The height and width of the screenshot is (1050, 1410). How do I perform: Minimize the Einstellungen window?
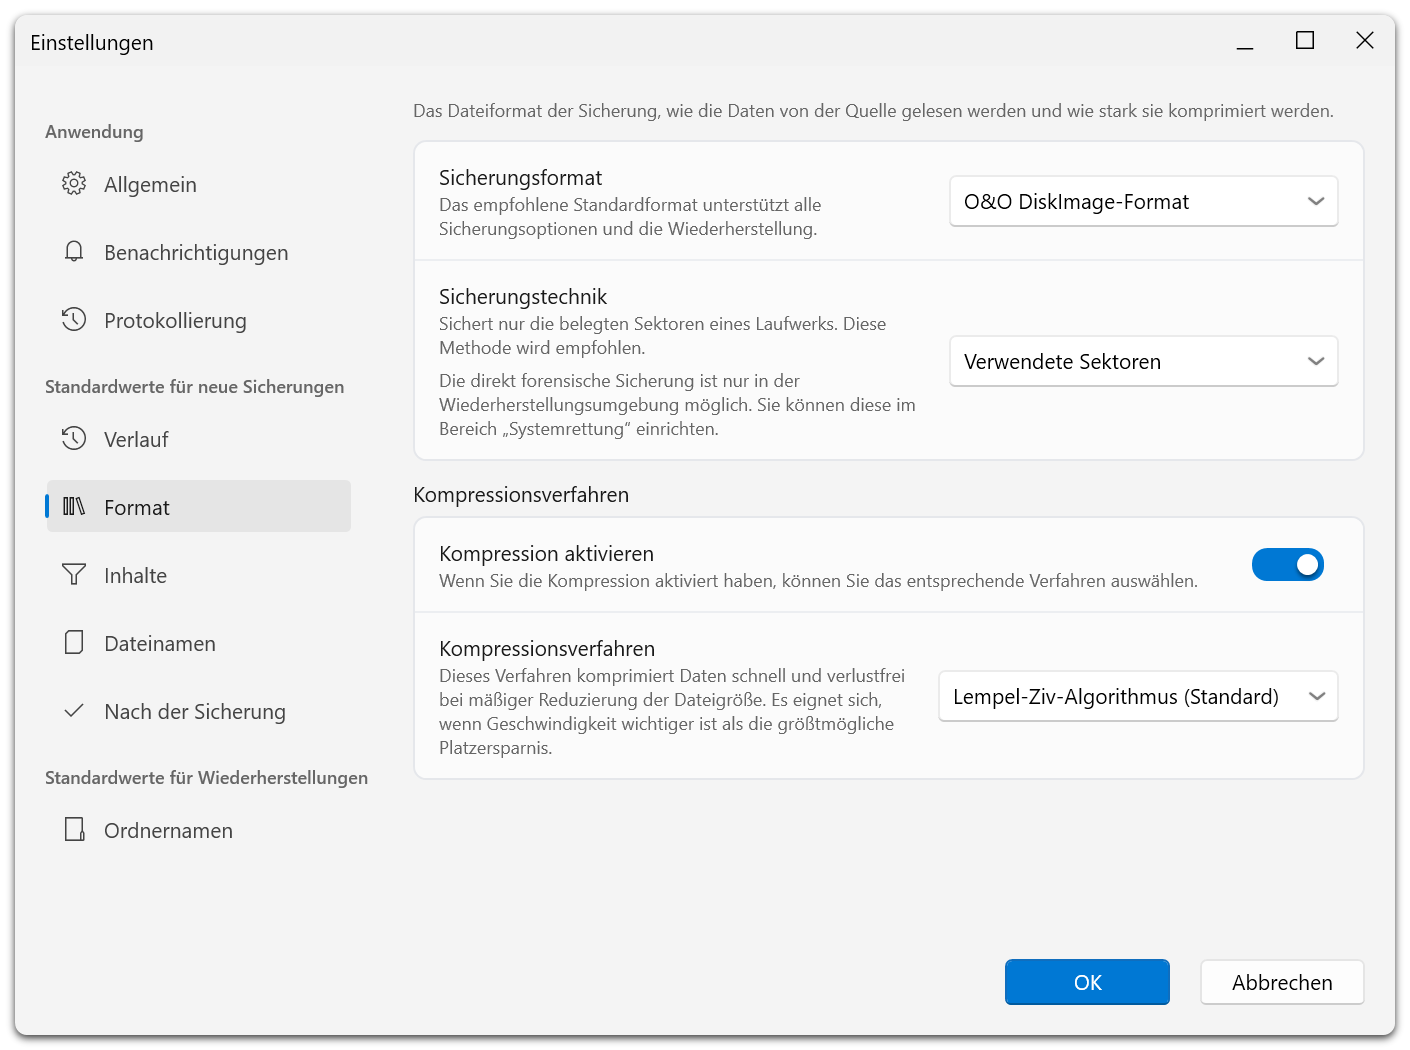(x=1245, y=41)
